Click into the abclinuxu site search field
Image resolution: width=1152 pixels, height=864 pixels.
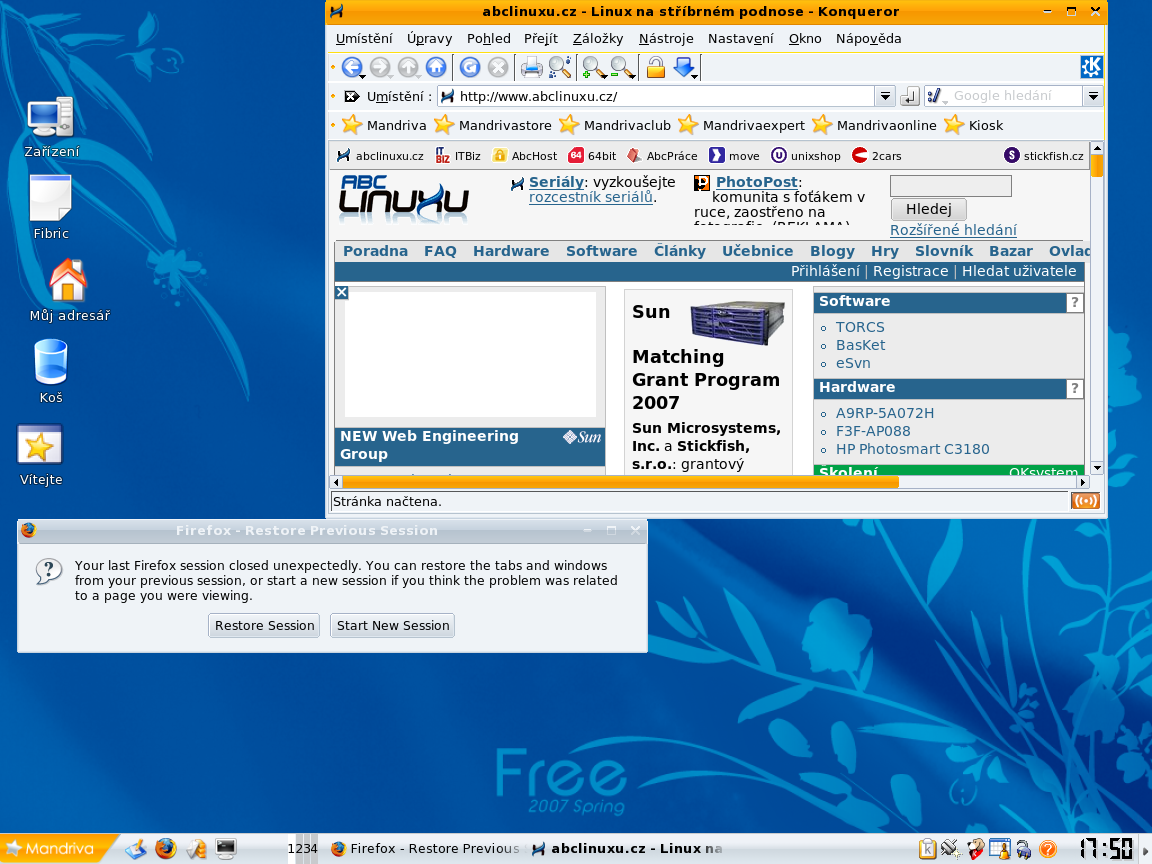(951, 186)
